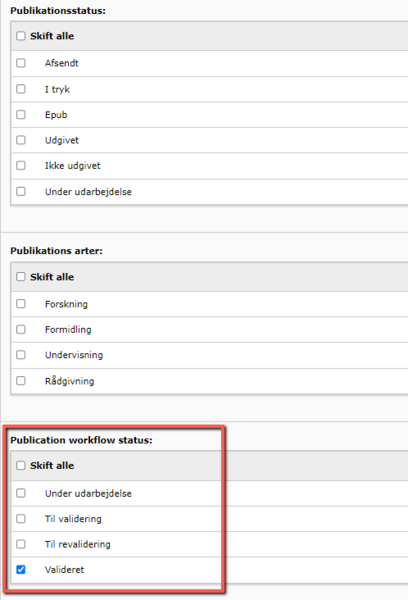This screenshot has height=600, width=408.
Task: Tick the Til validering checkbox
Action: [21, 519]
